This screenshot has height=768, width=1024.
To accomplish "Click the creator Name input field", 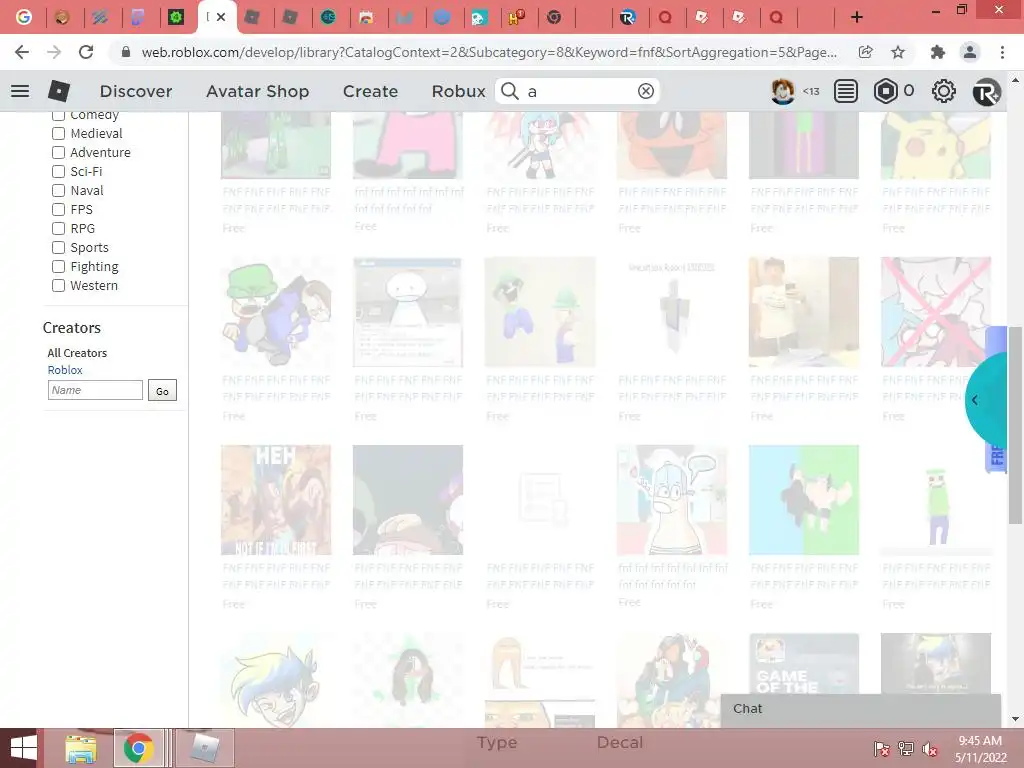I will pos(95,390).
